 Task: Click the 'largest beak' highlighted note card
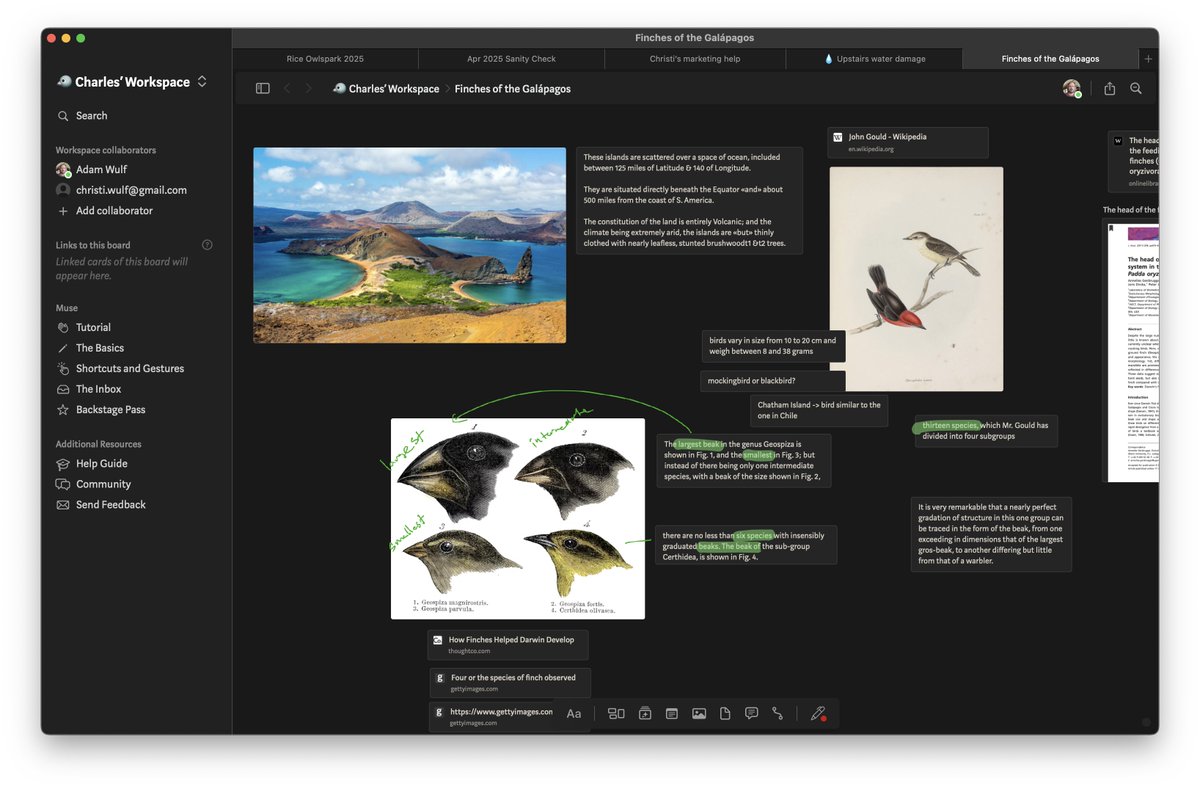[746, 460]
